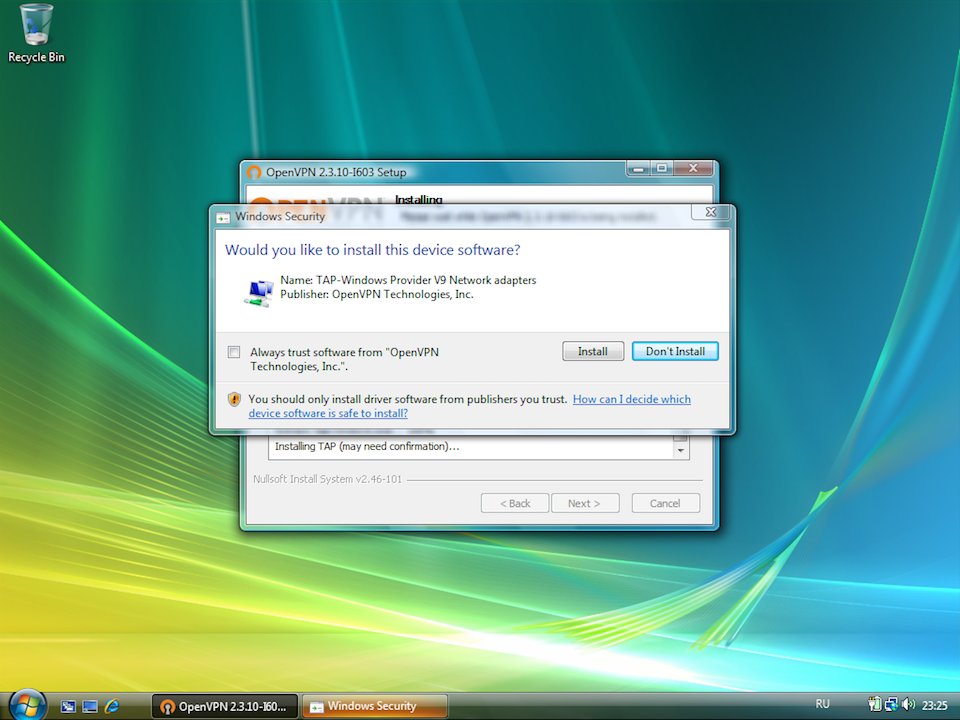Click the Windows Security title bar icon

point(223,217)
